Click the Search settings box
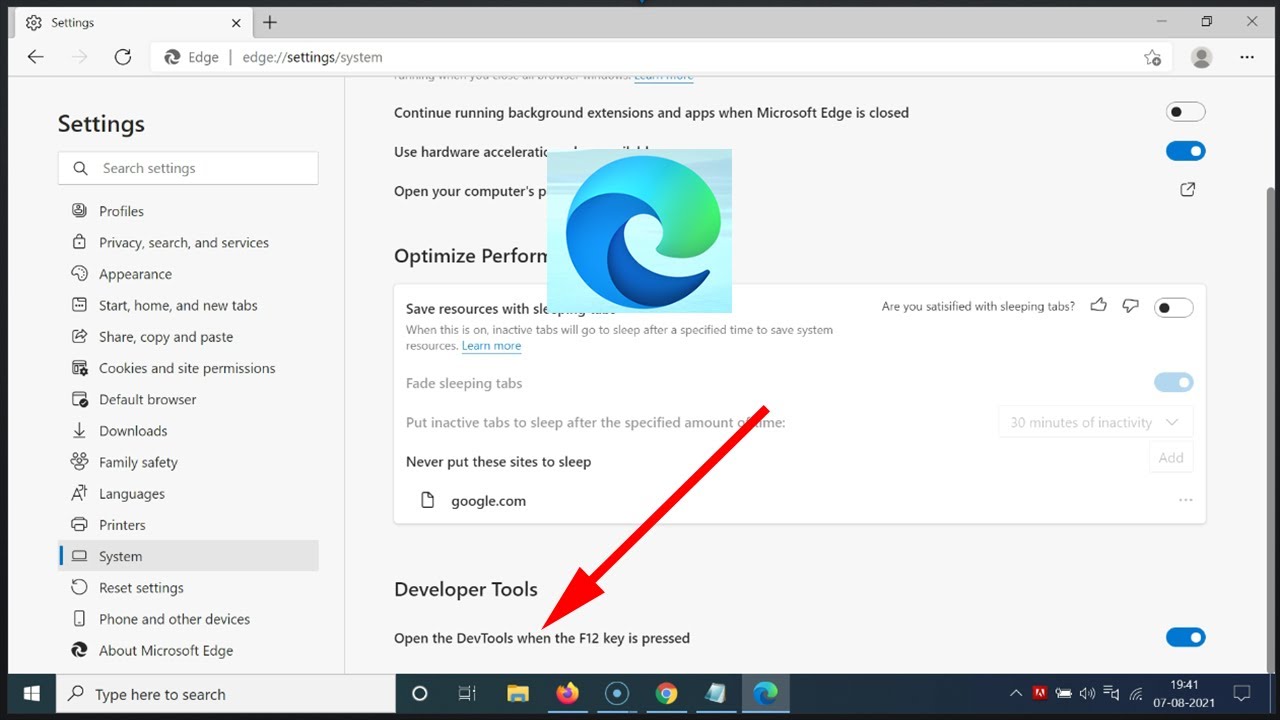The image size is (1280, 720). 188,168
